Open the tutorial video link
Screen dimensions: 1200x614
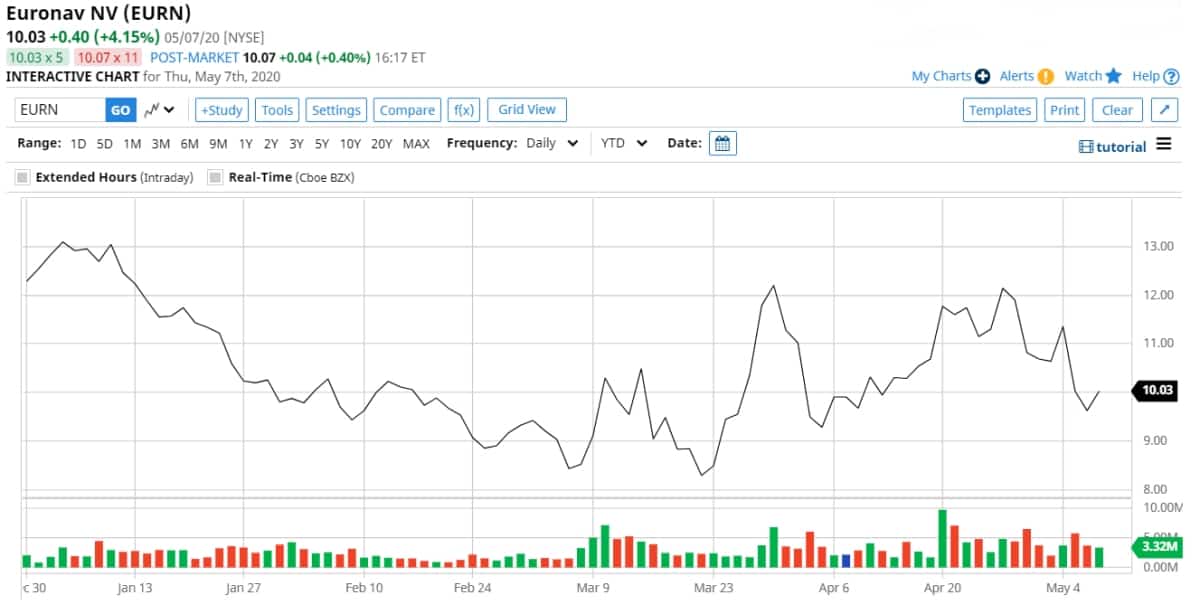(1113, 147)
